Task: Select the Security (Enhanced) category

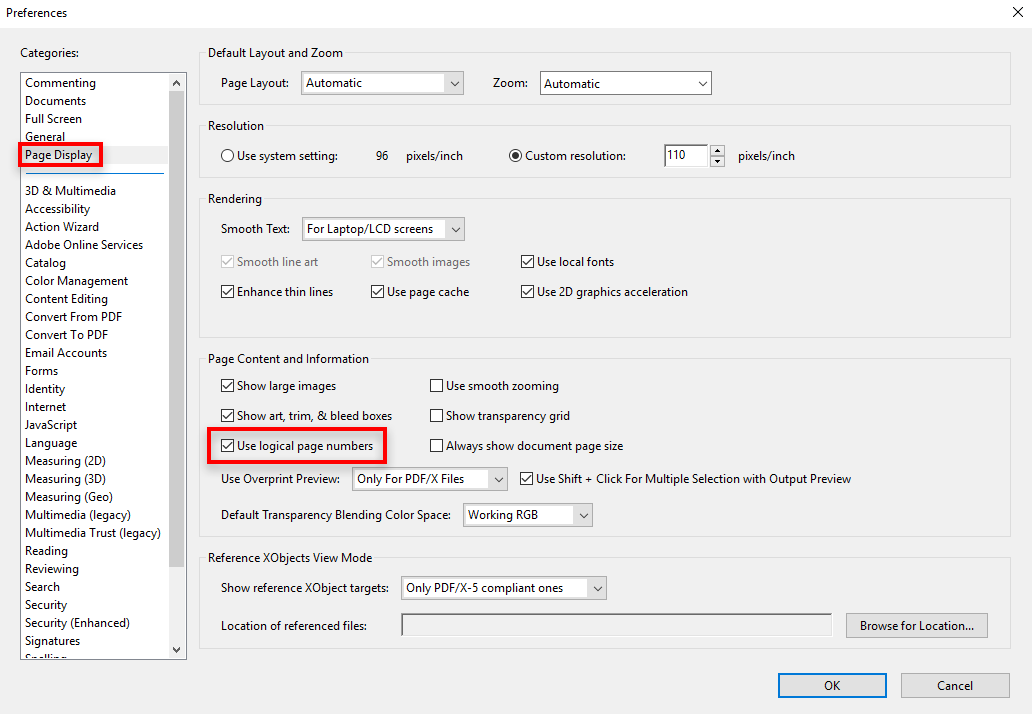Action: click(x=77, y=622)
